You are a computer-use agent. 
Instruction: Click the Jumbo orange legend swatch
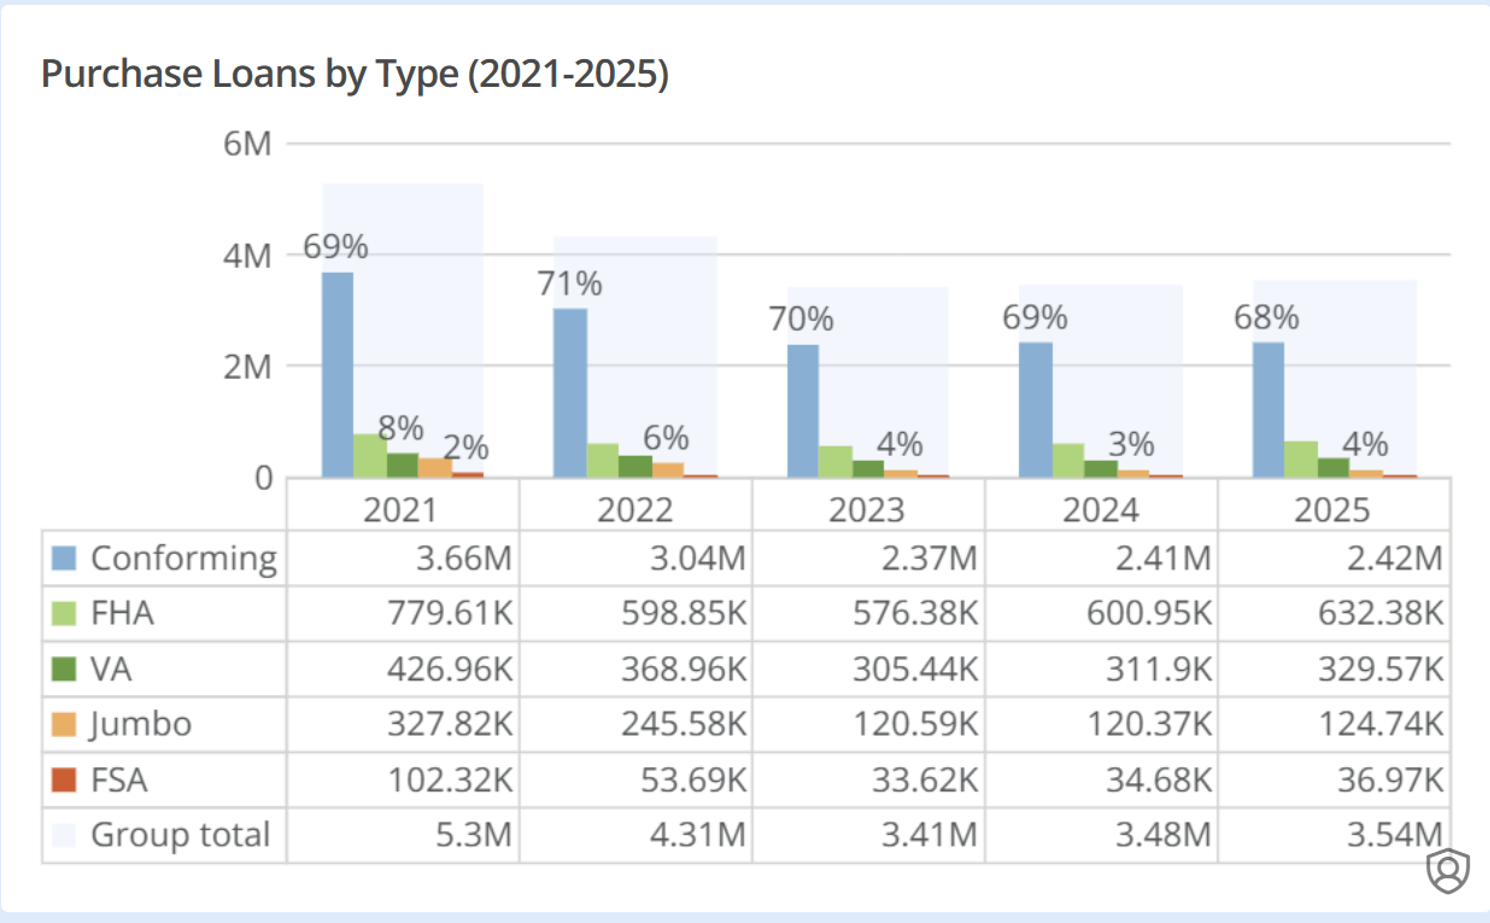(x=64, y=724)
